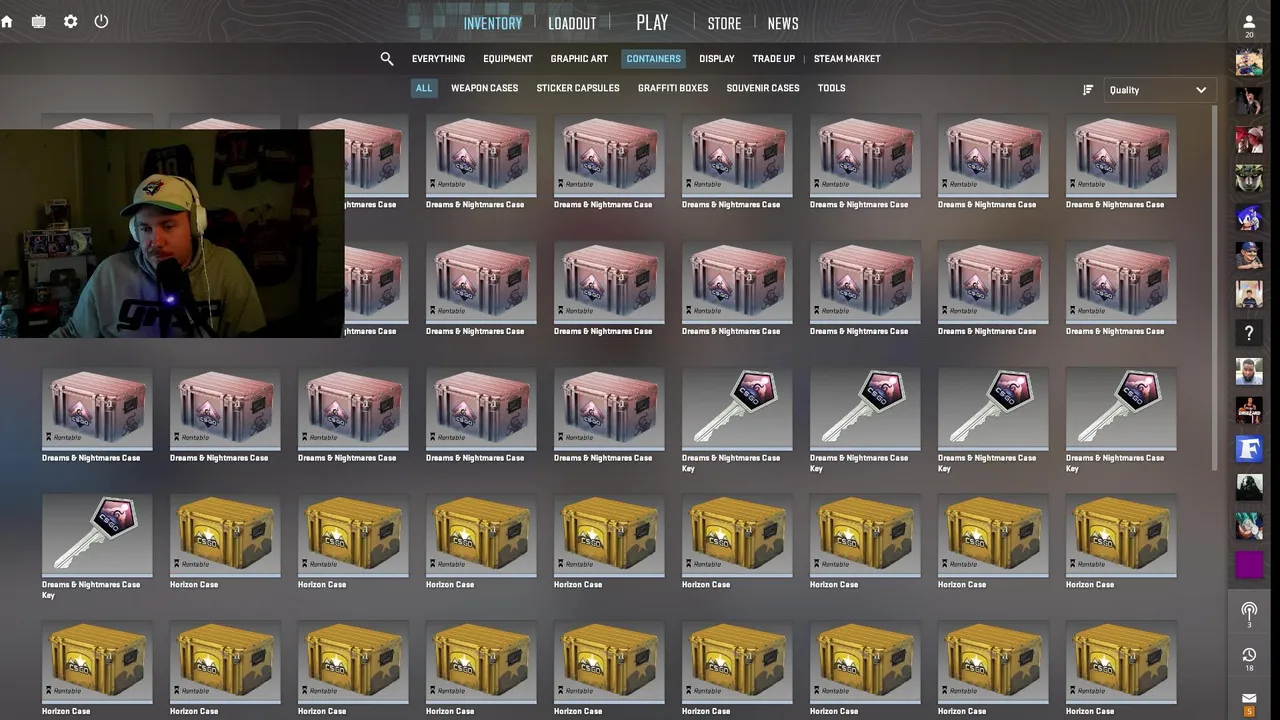Open the News tab
Image resolution: width=1280 pixels, height=720 pixels.
click(783, 23)
